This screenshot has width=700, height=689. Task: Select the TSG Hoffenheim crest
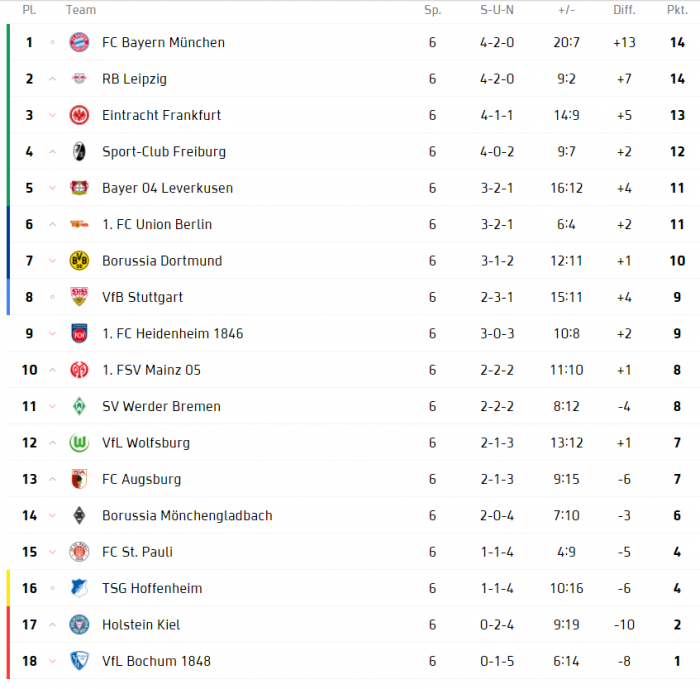79,588
